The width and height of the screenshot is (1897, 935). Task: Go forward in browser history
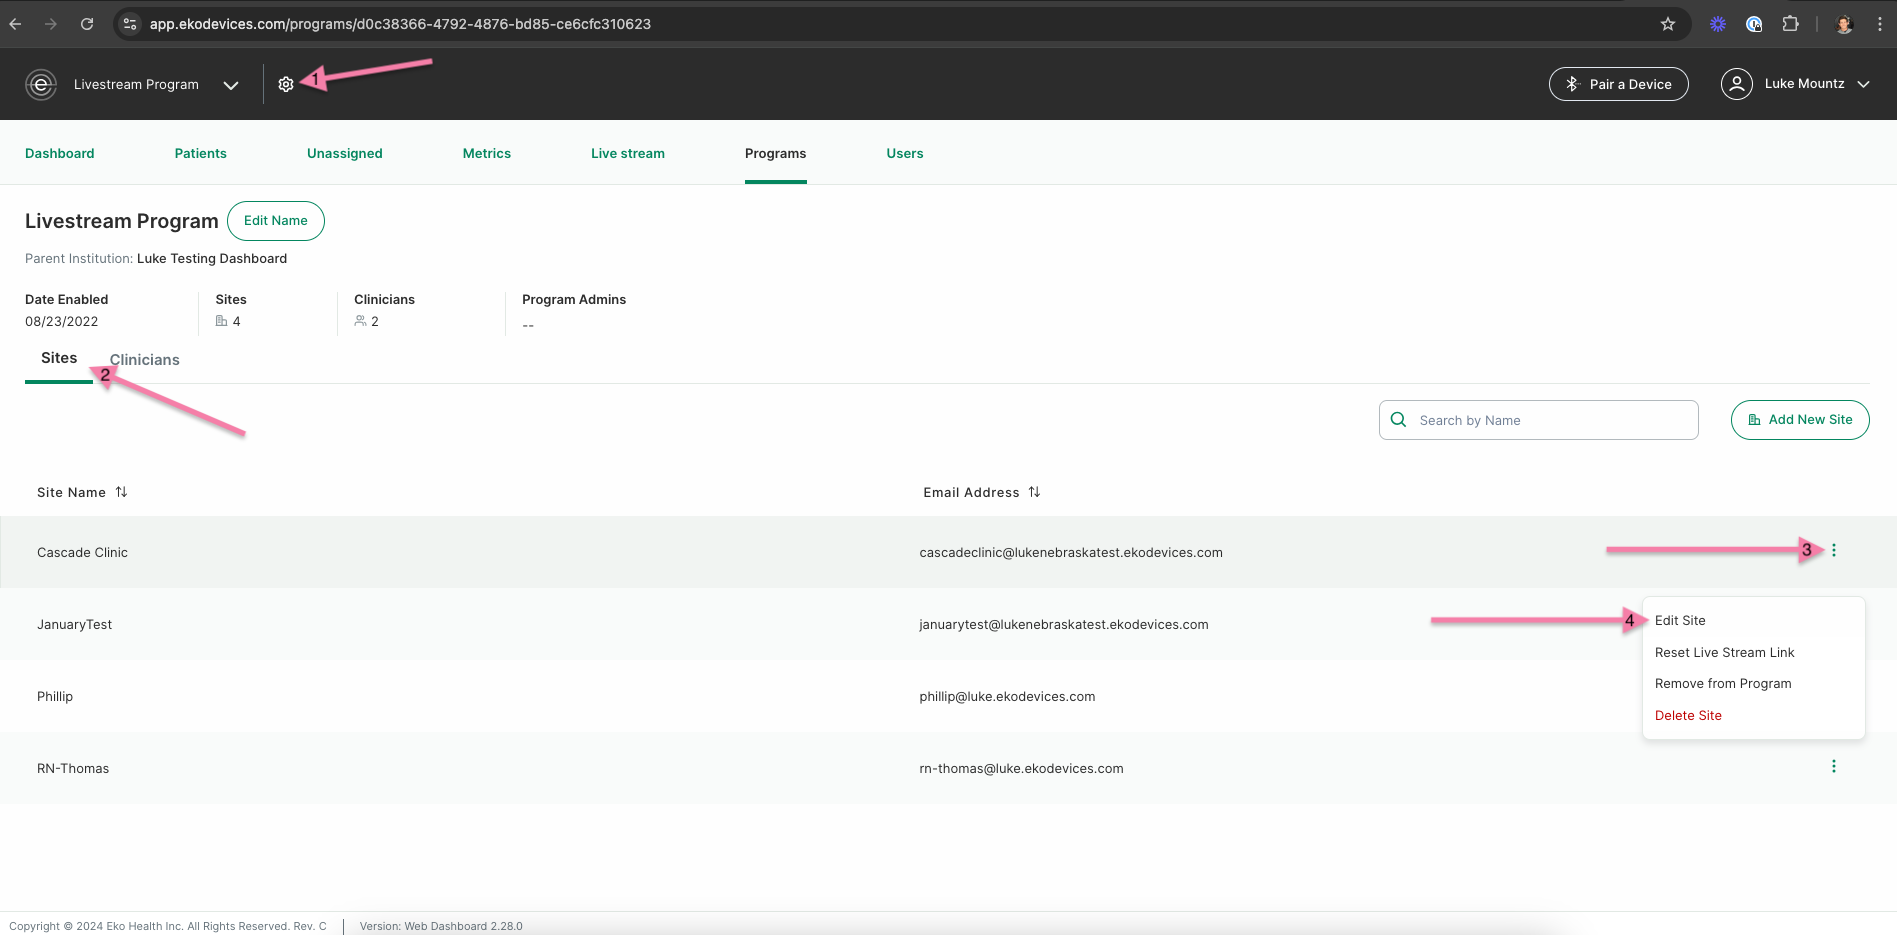tap(51, 24)
